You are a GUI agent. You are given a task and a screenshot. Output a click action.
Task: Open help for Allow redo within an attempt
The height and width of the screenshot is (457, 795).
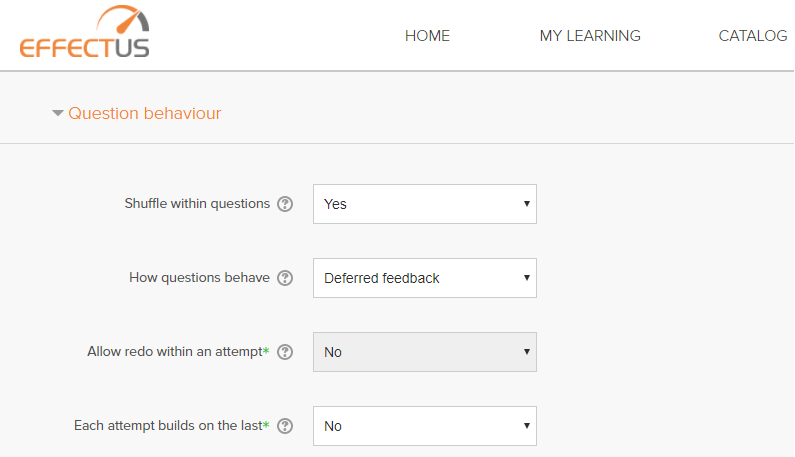pos(285,352)
